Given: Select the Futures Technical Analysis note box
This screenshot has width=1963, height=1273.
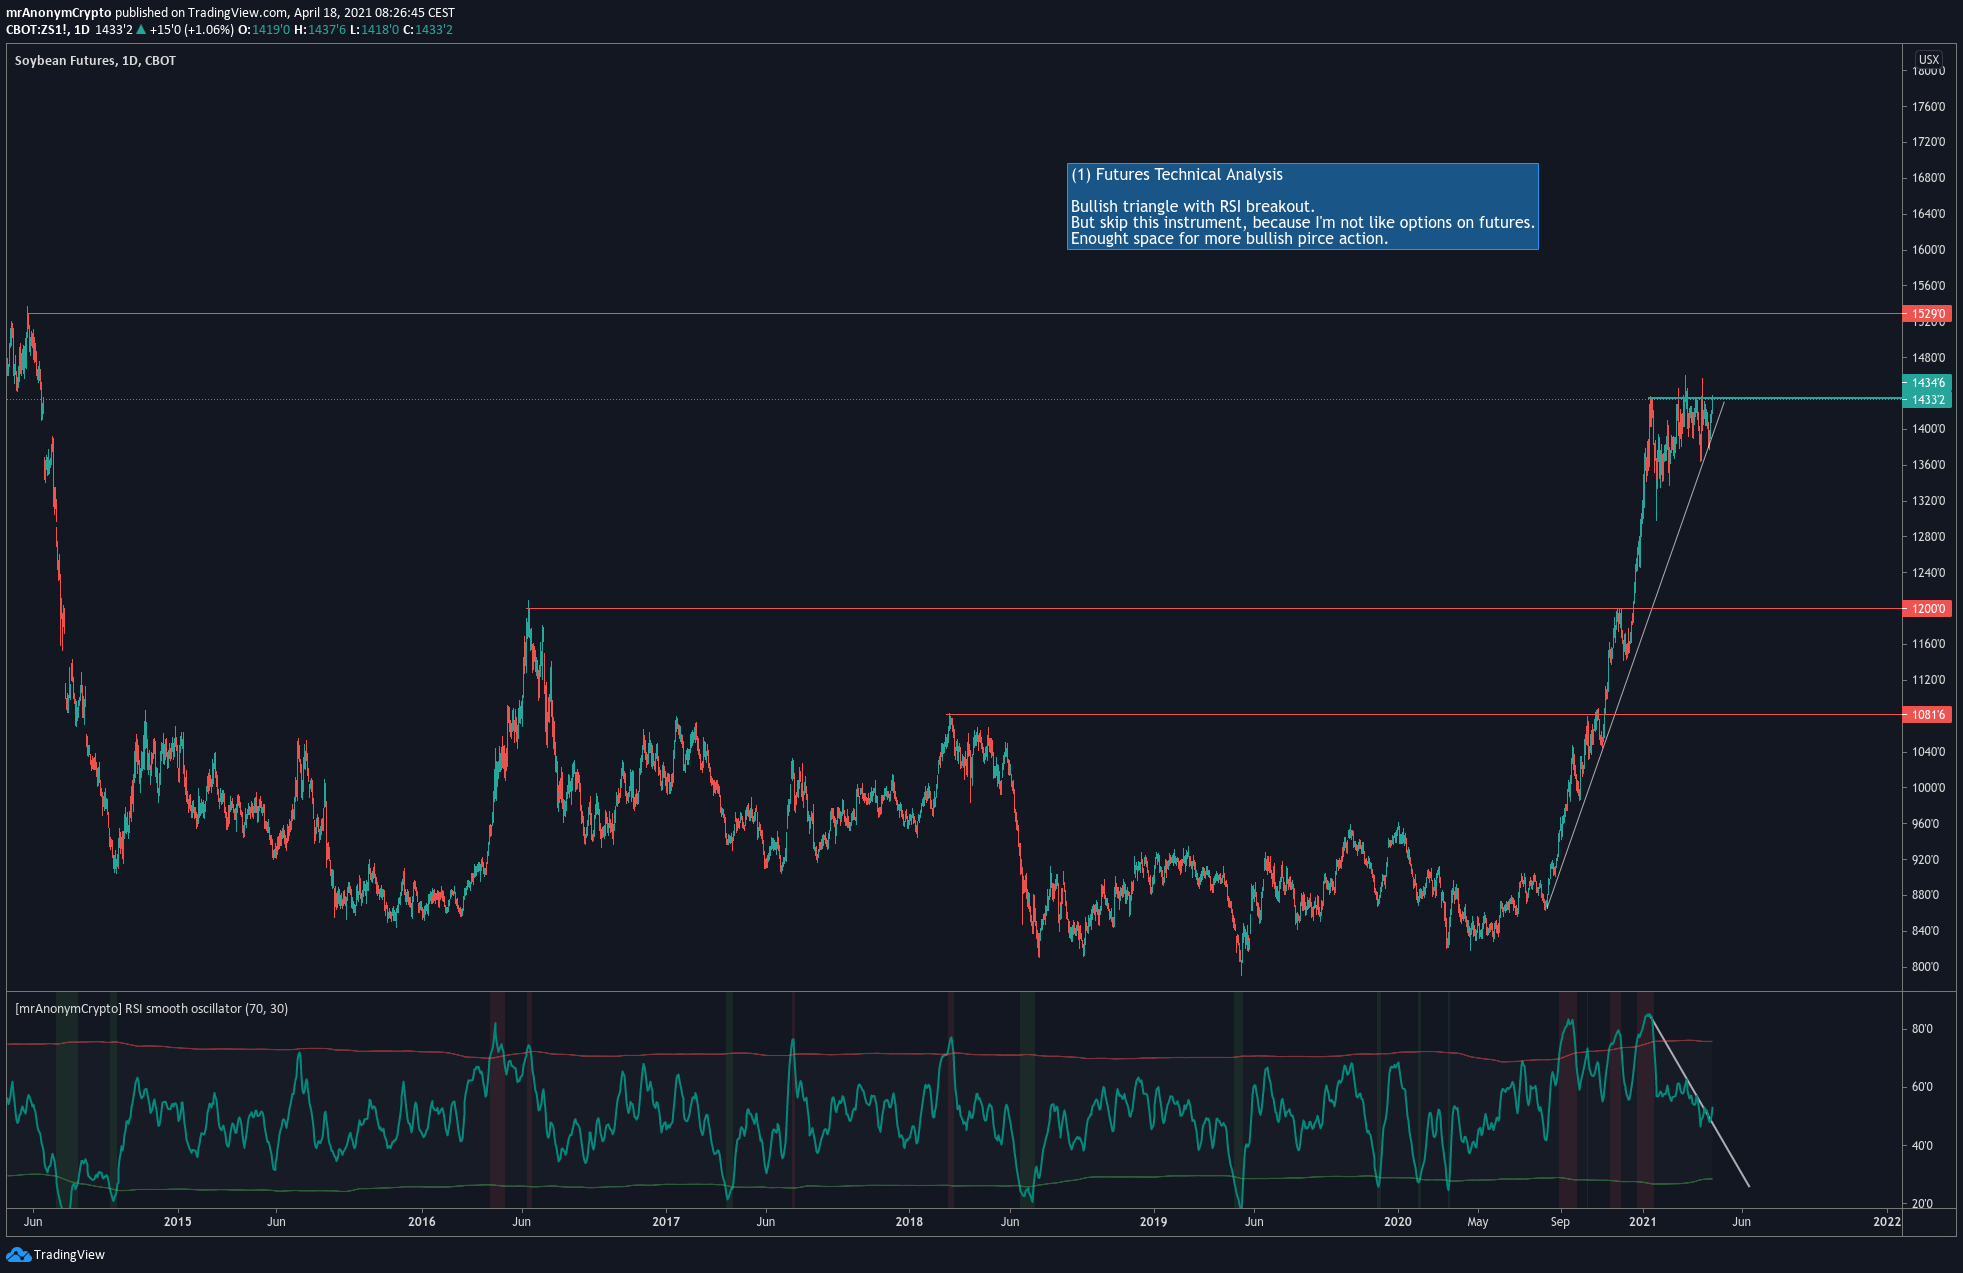Looking at the screenshot, I should pos(1302,206).
